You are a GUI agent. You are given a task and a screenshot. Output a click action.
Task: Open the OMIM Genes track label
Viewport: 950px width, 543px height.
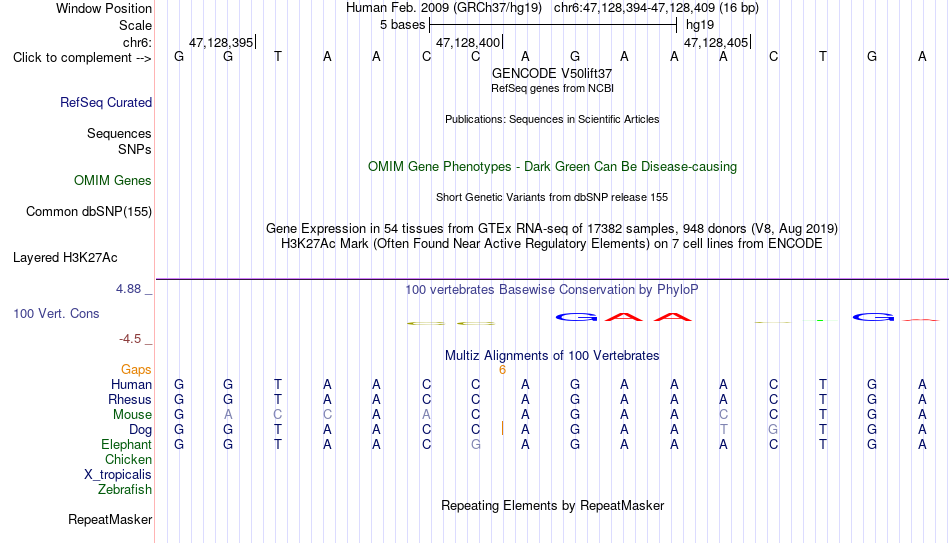coord(113,181)
